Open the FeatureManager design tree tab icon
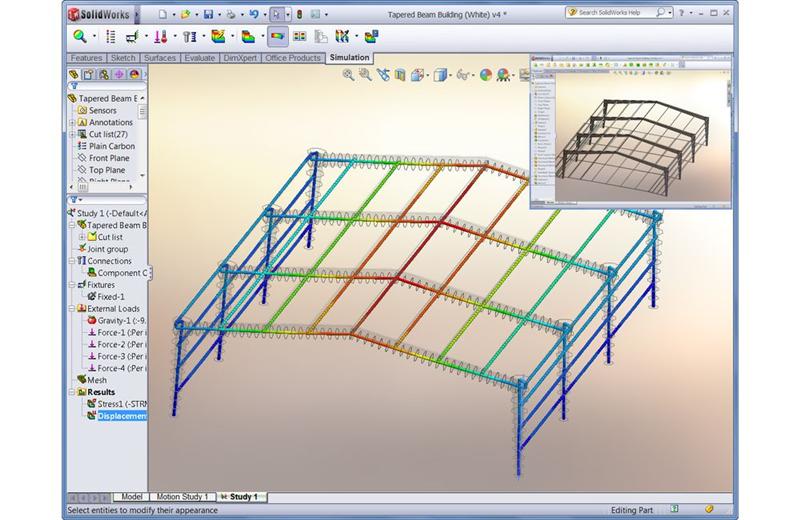This screenshot has width=800, height=520. [74, 74]
